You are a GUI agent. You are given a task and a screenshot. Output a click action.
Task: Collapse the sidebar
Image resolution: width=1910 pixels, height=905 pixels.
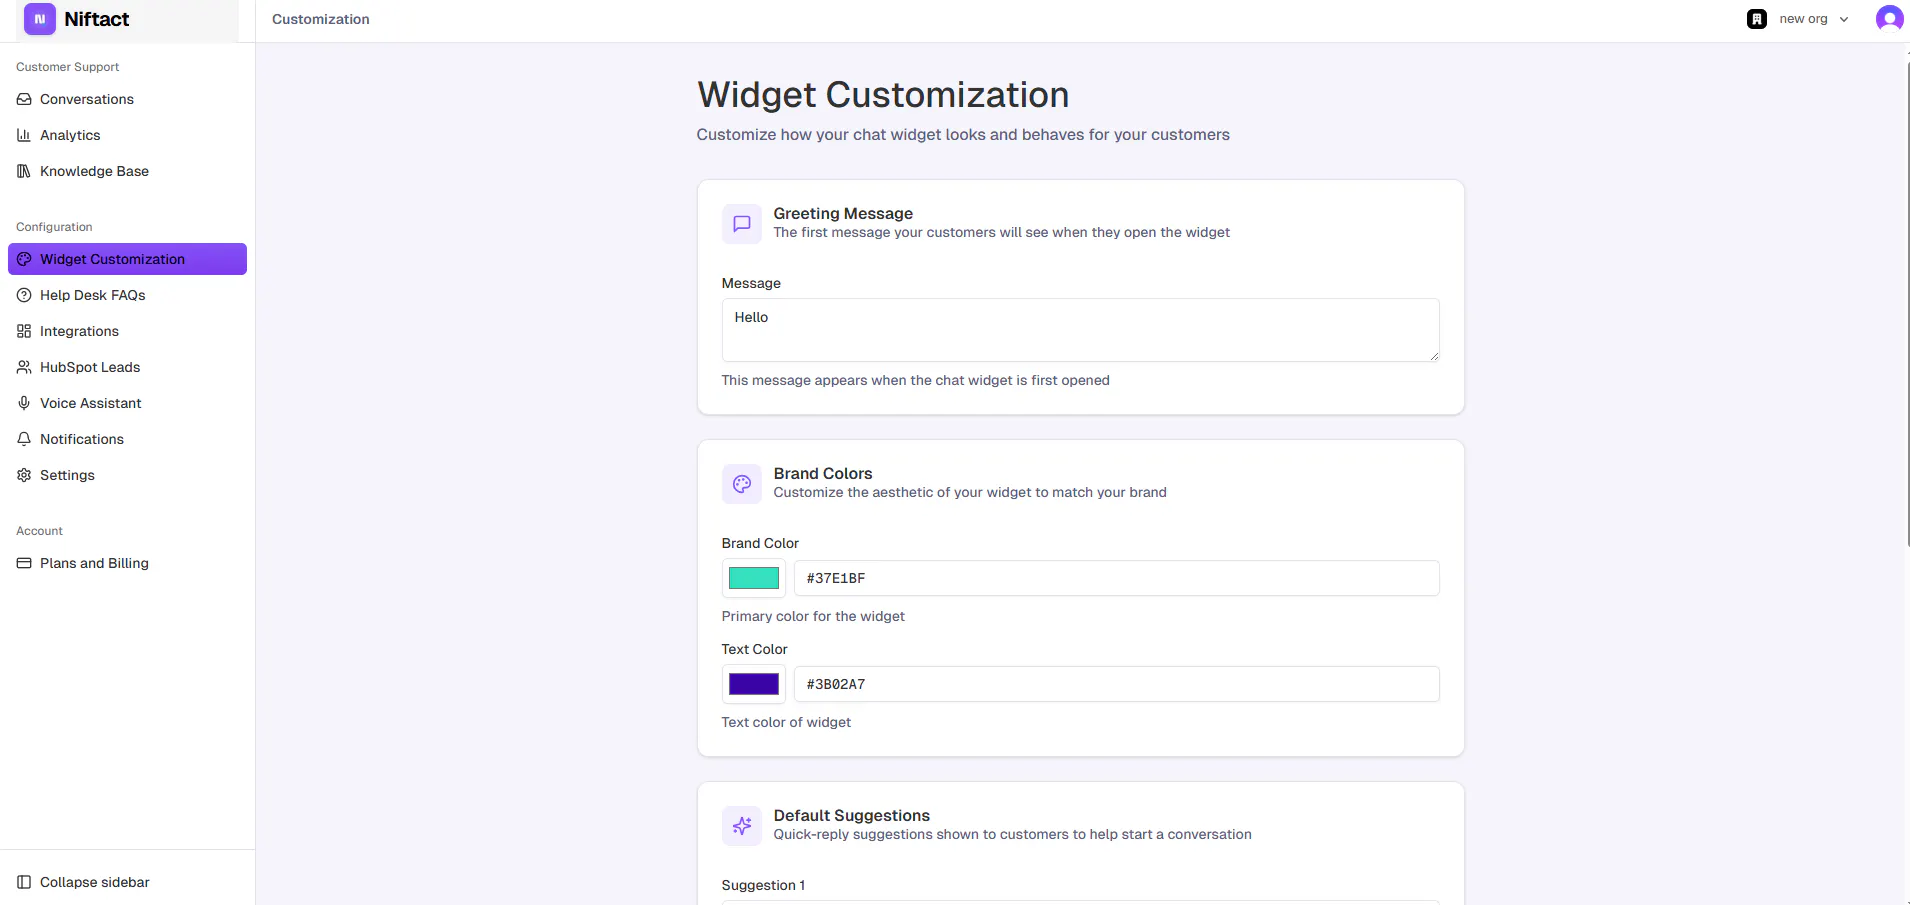pos(127,882)
